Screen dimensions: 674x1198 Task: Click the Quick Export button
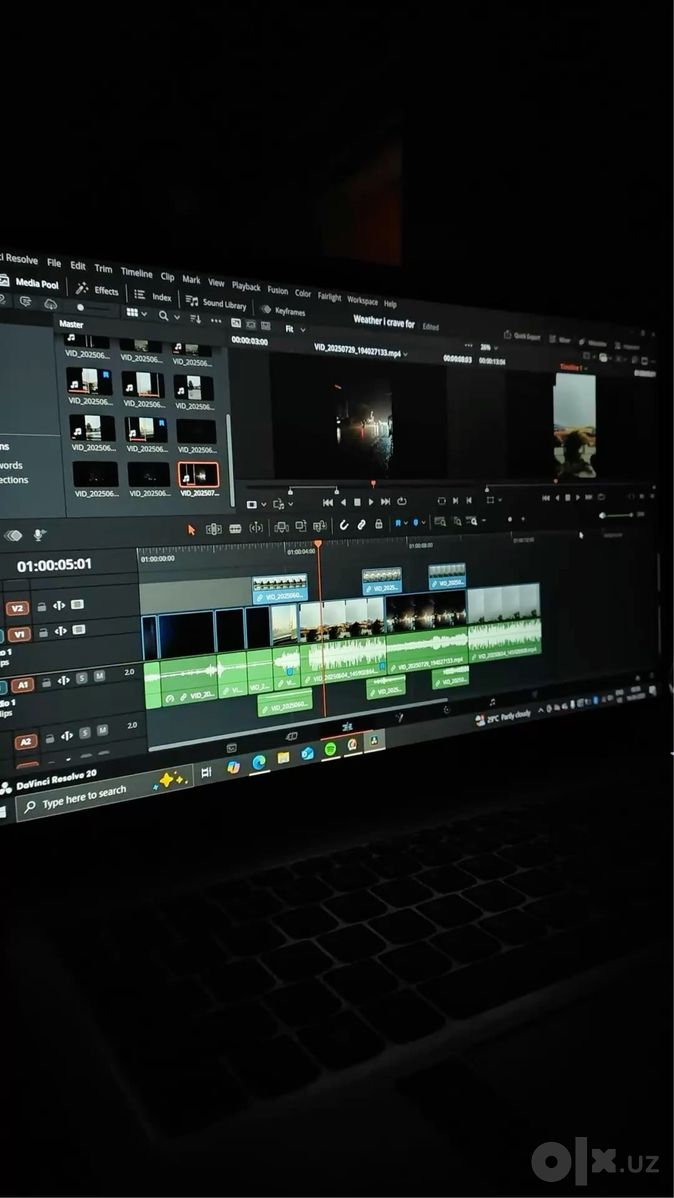point(522,335)
